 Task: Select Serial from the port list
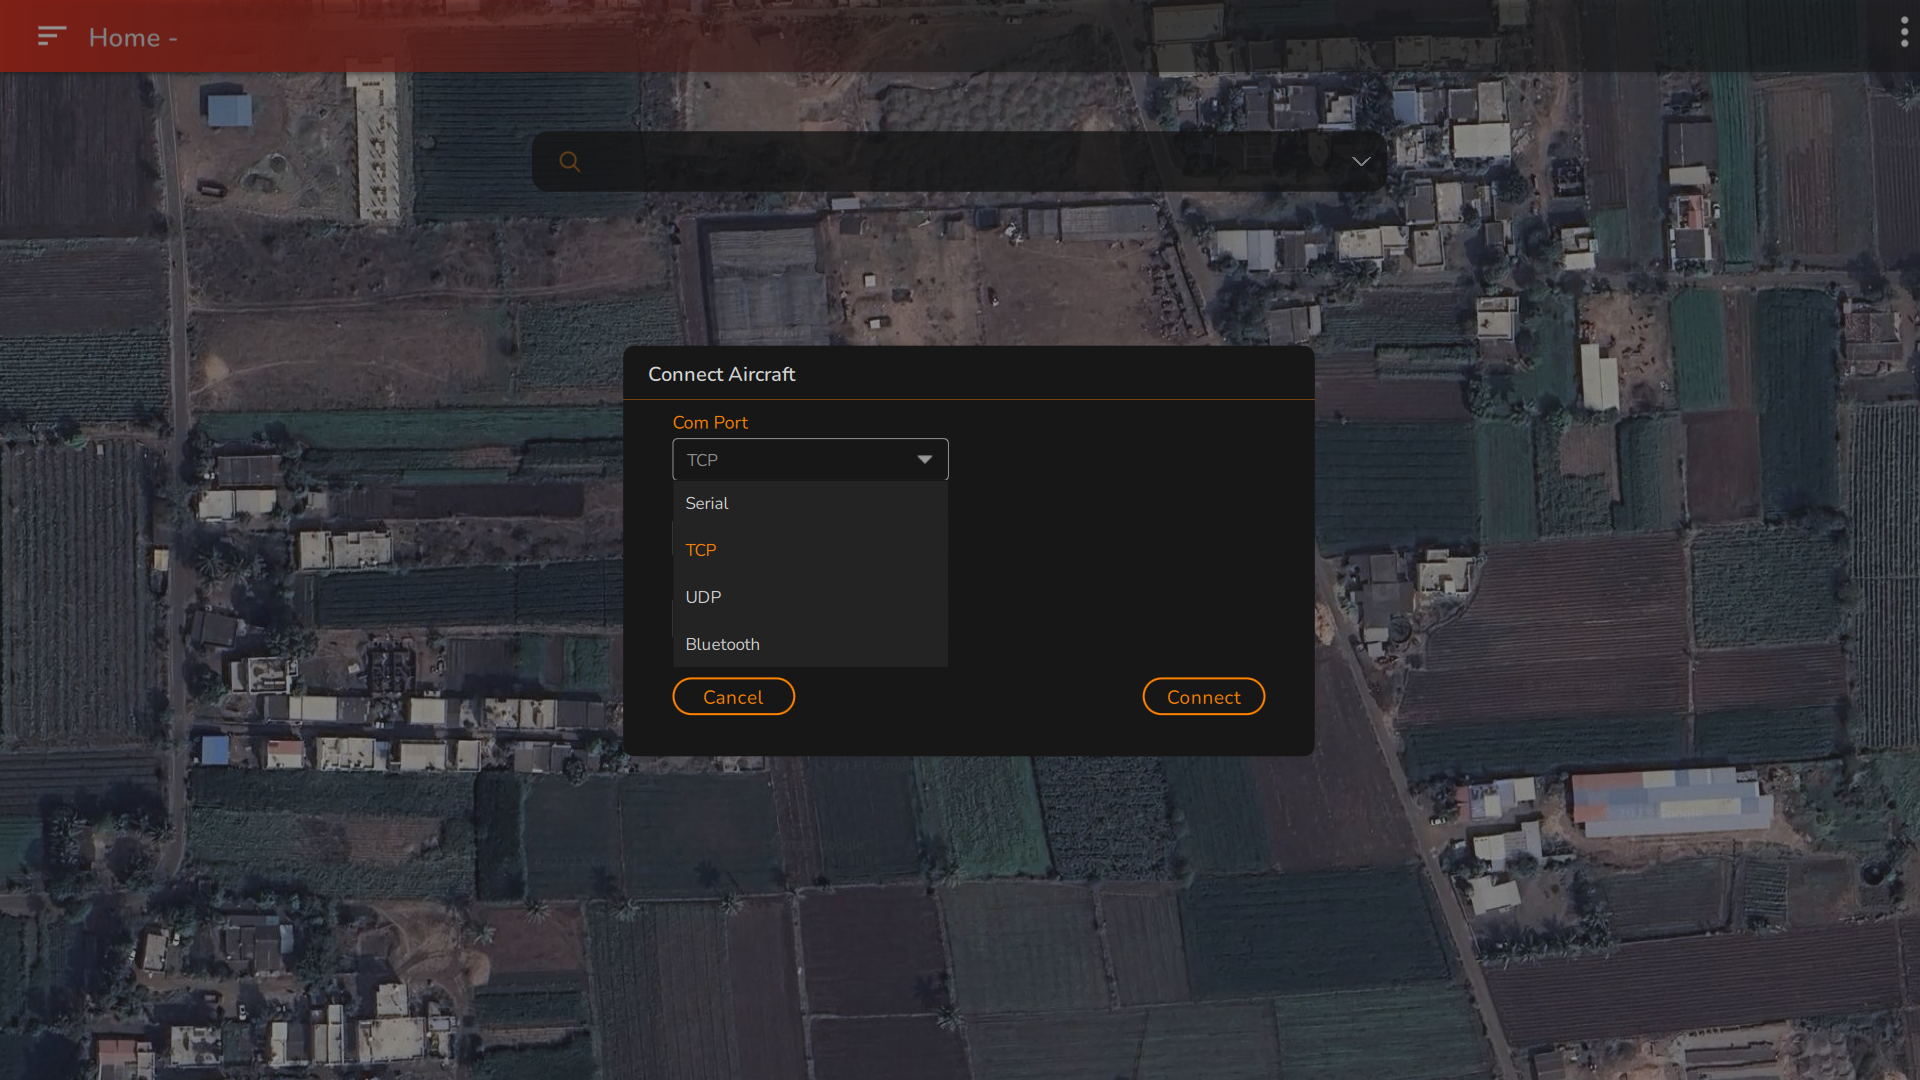(707, 503)
